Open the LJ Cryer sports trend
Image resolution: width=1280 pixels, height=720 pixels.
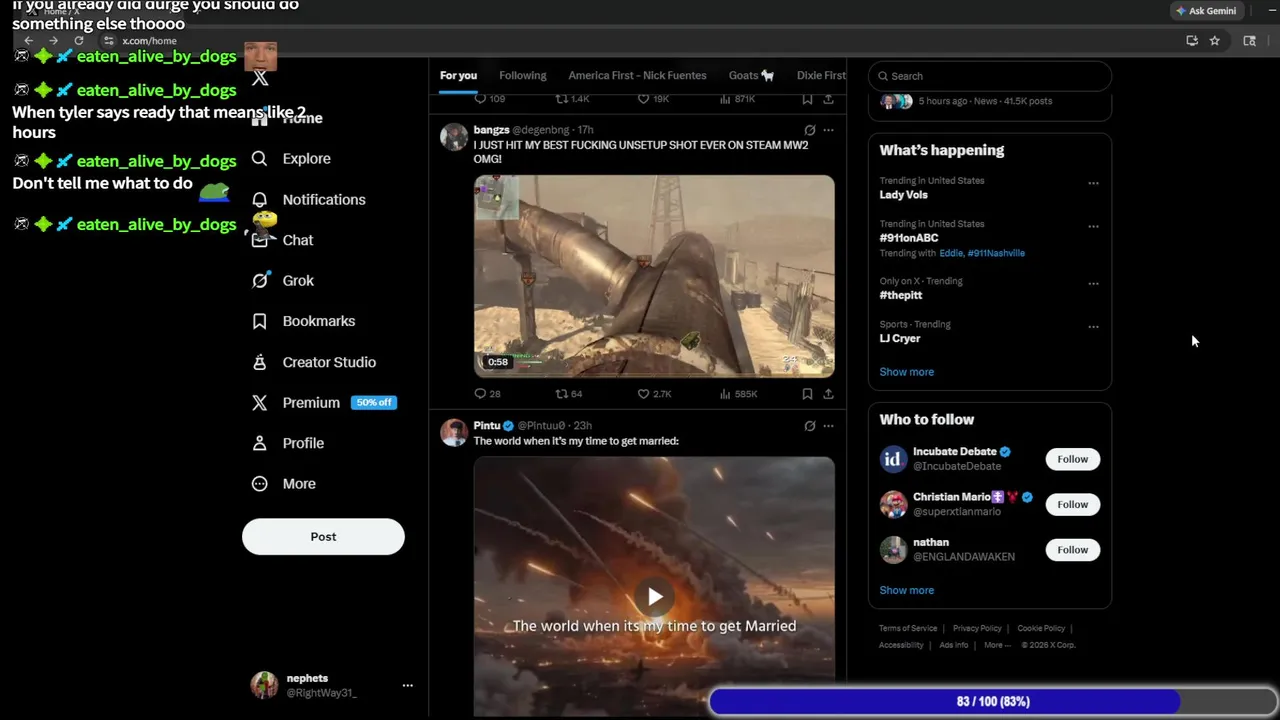899,338
